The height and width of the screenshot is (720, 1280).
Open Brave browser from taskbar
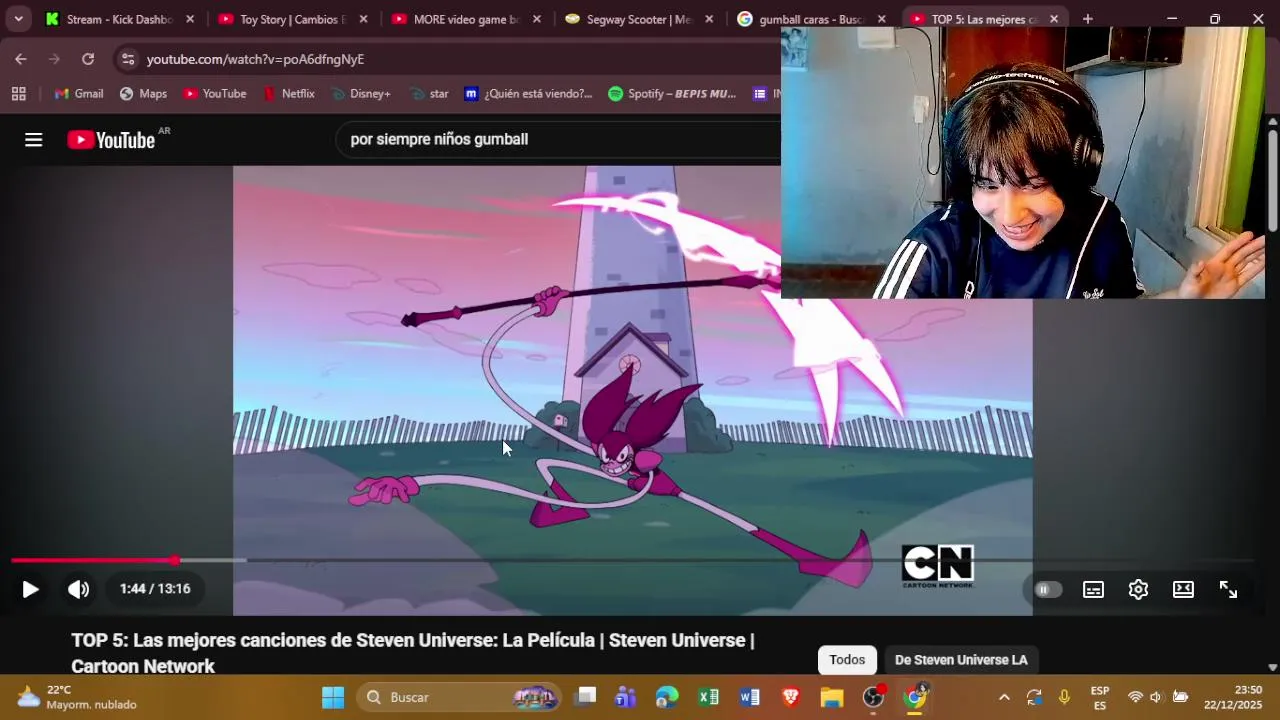click(x=791, y=697)
